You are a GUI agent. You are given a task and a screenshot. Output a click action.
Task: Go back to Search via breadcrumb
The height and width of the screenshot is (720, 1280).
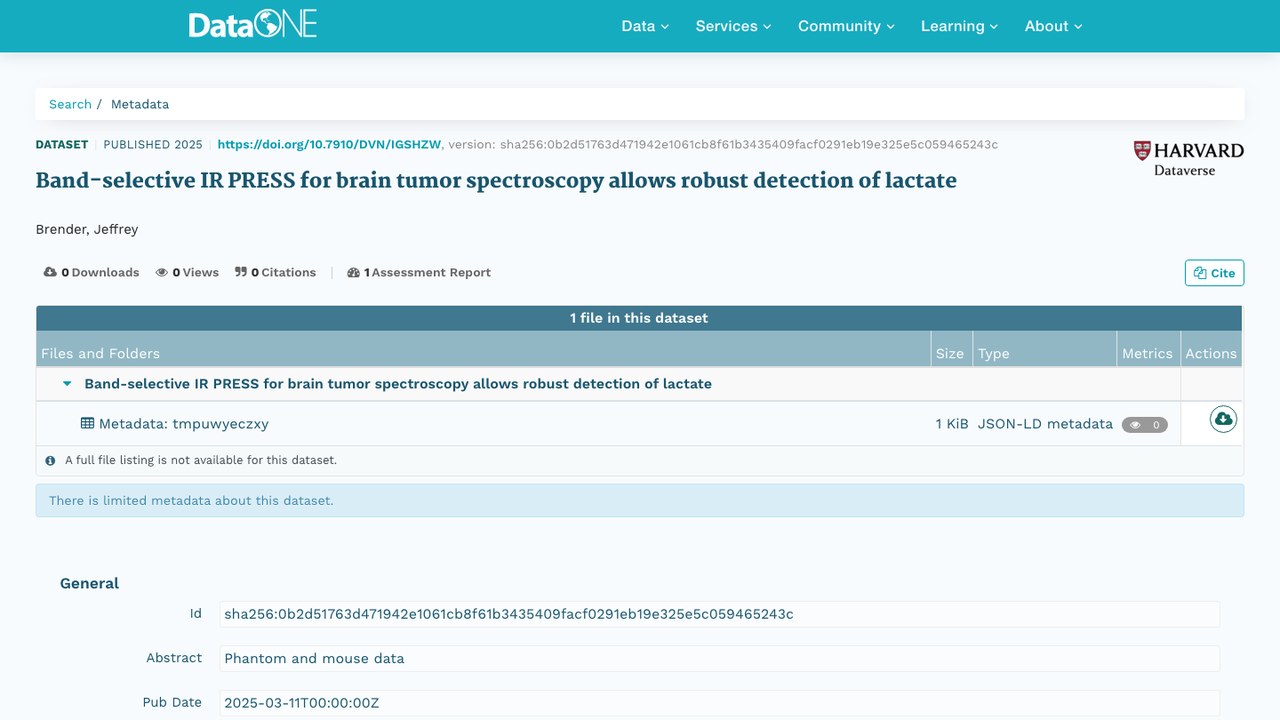[70, 104]
